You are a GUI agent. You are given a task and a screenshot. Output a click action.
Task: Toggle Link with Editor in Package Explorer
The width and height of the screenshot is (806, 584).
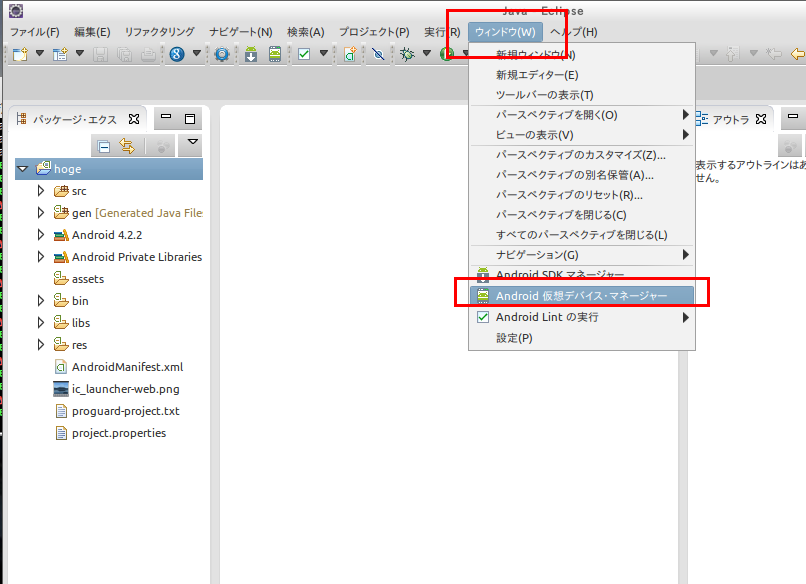(x=127, y=147)
